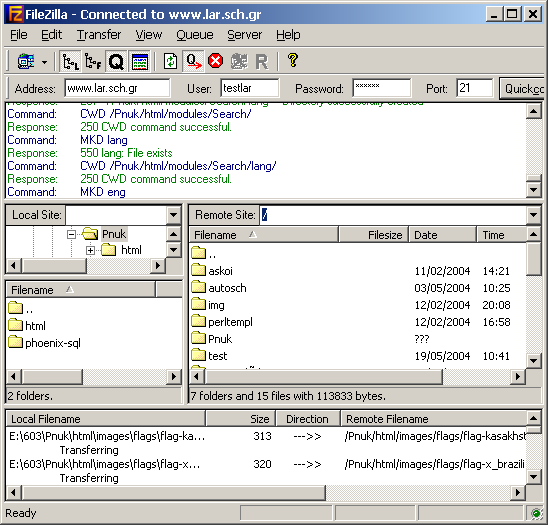Open the Edit menu
This screenshot has height=525, width=548.
point(51,35)
